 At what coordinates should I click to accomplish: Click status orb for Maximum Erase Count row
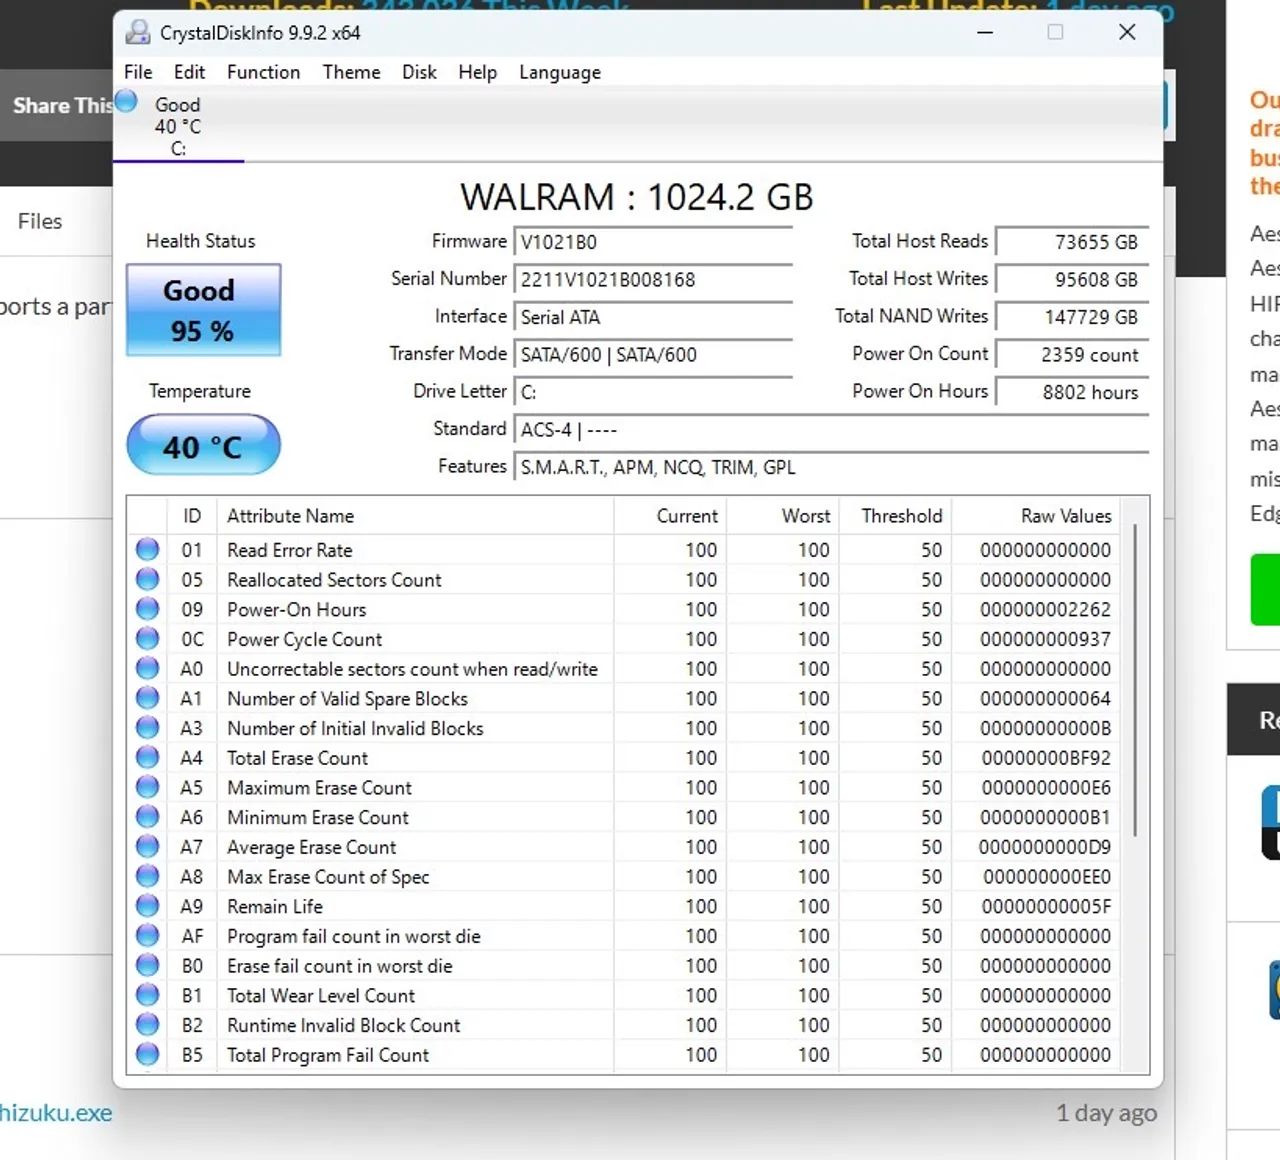coord(147,787)
